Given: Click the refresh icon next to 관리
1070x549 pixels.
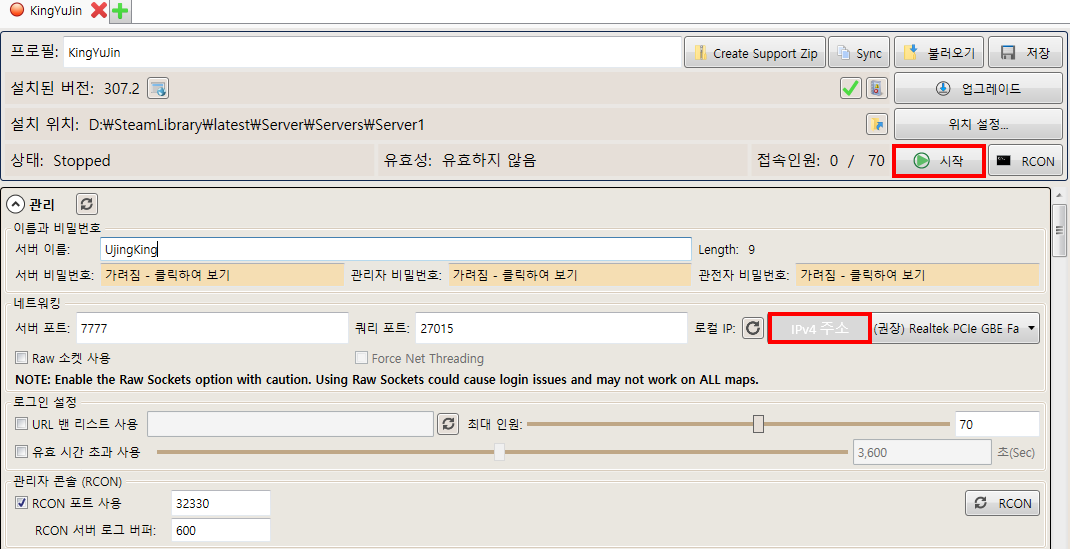Looking at the screenshot, I should (x=87, y=203).
